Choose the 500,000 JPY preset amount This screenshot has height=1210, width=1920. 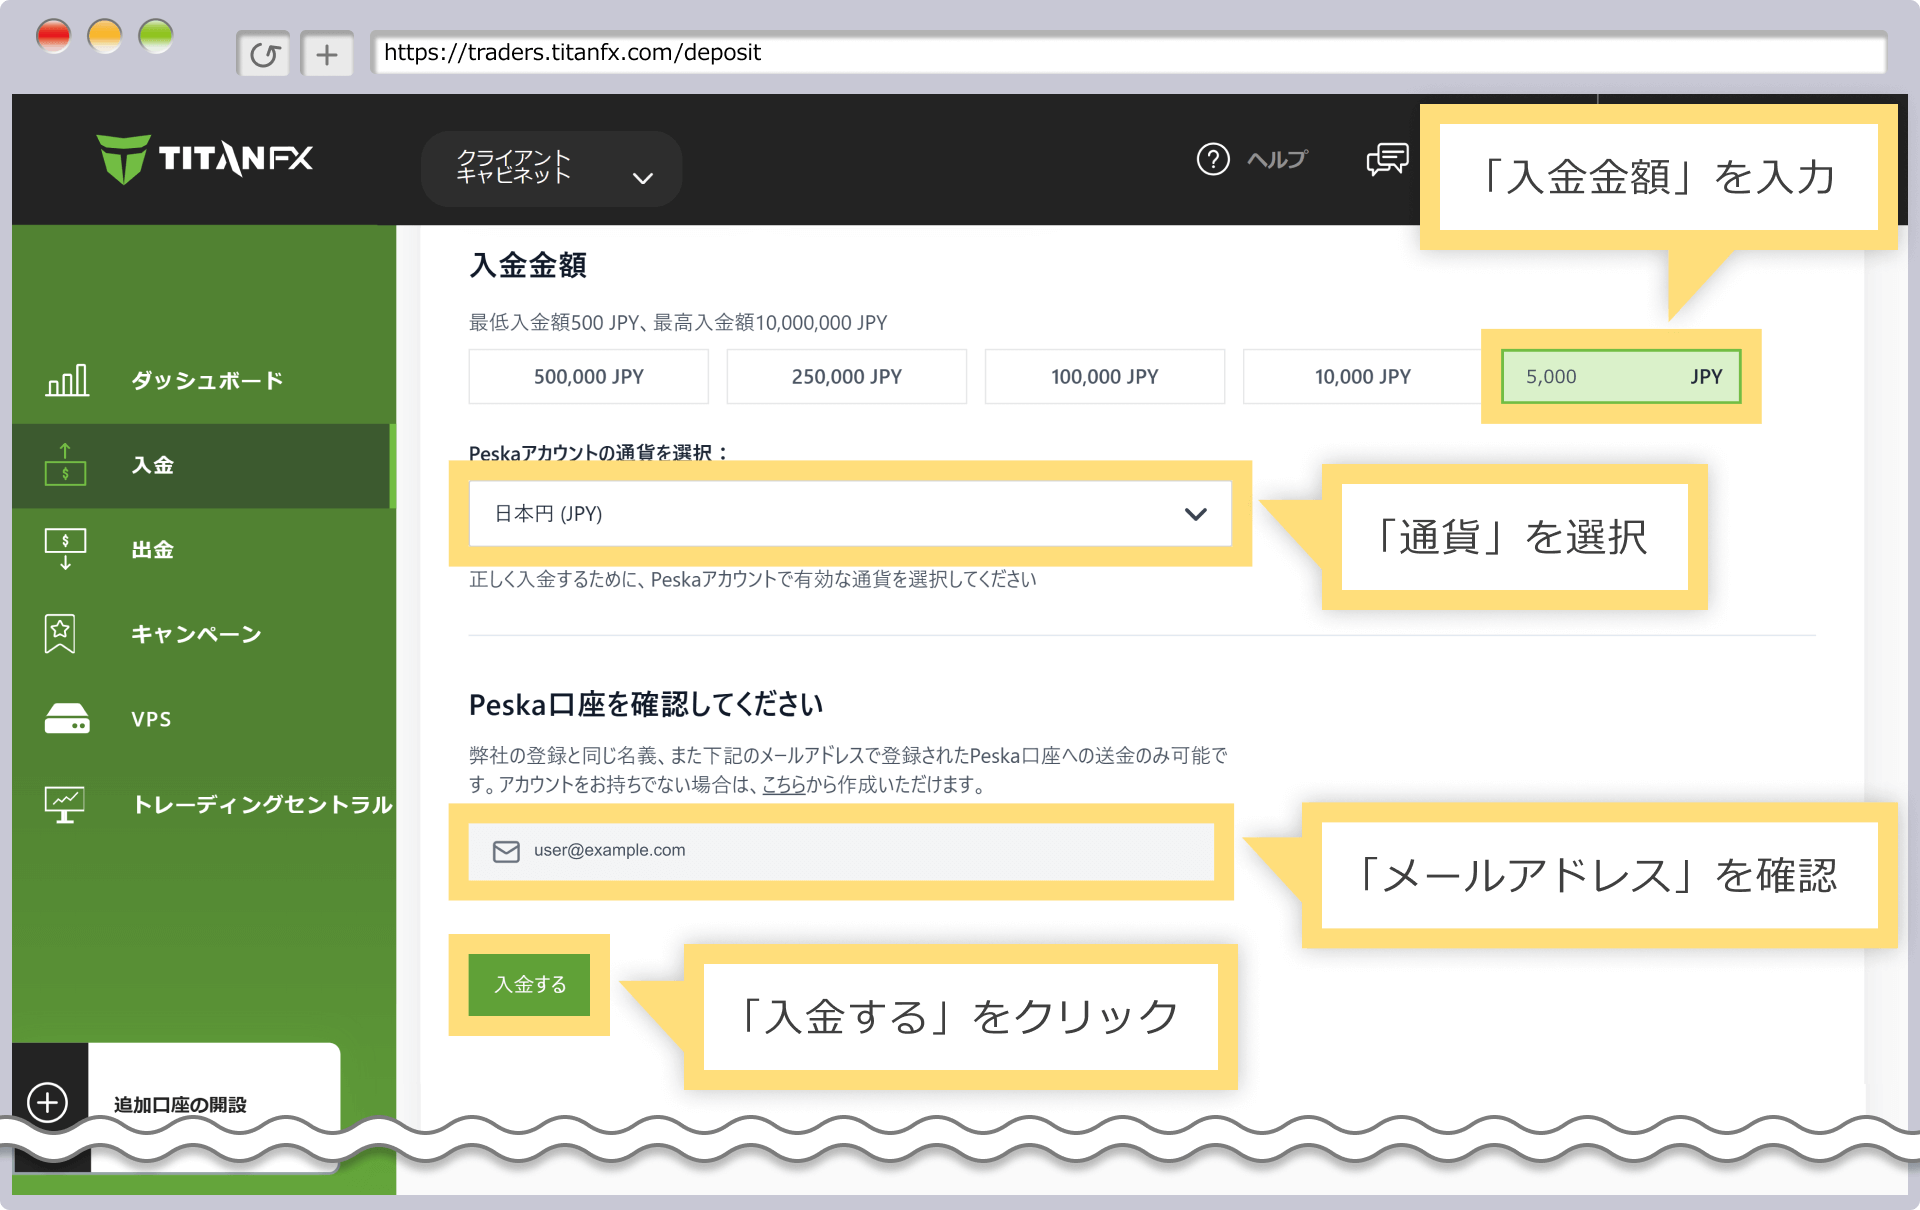[588, 376]
